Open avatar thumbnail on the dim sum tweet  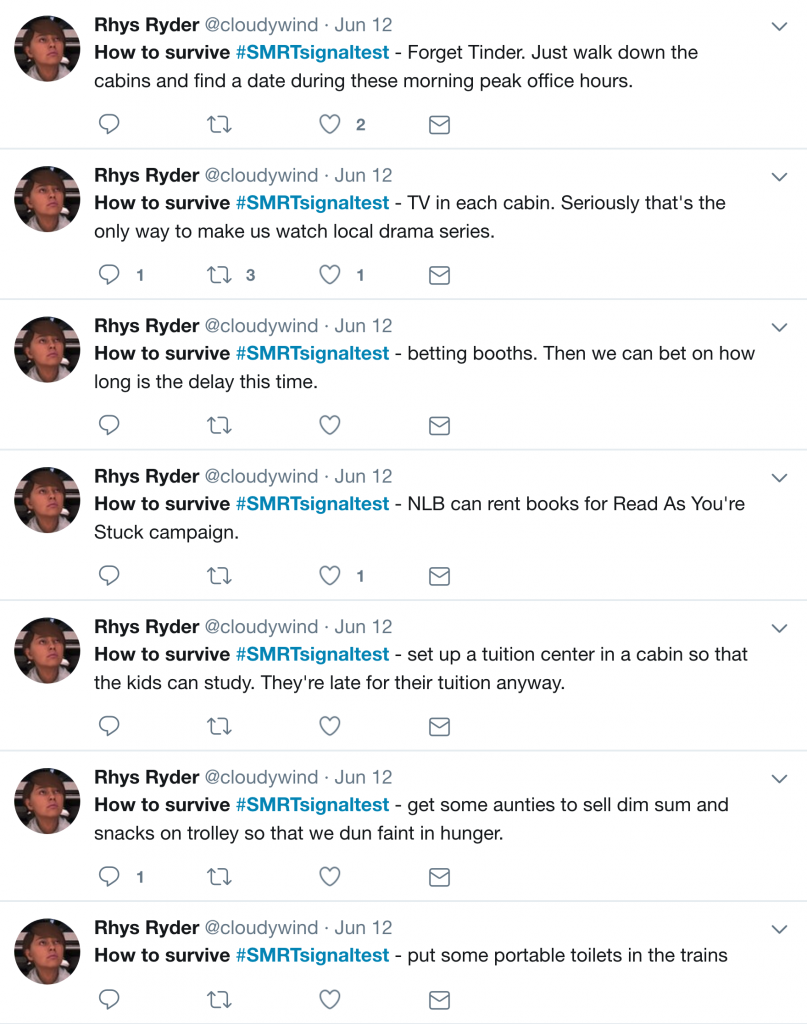coord(47,800)
